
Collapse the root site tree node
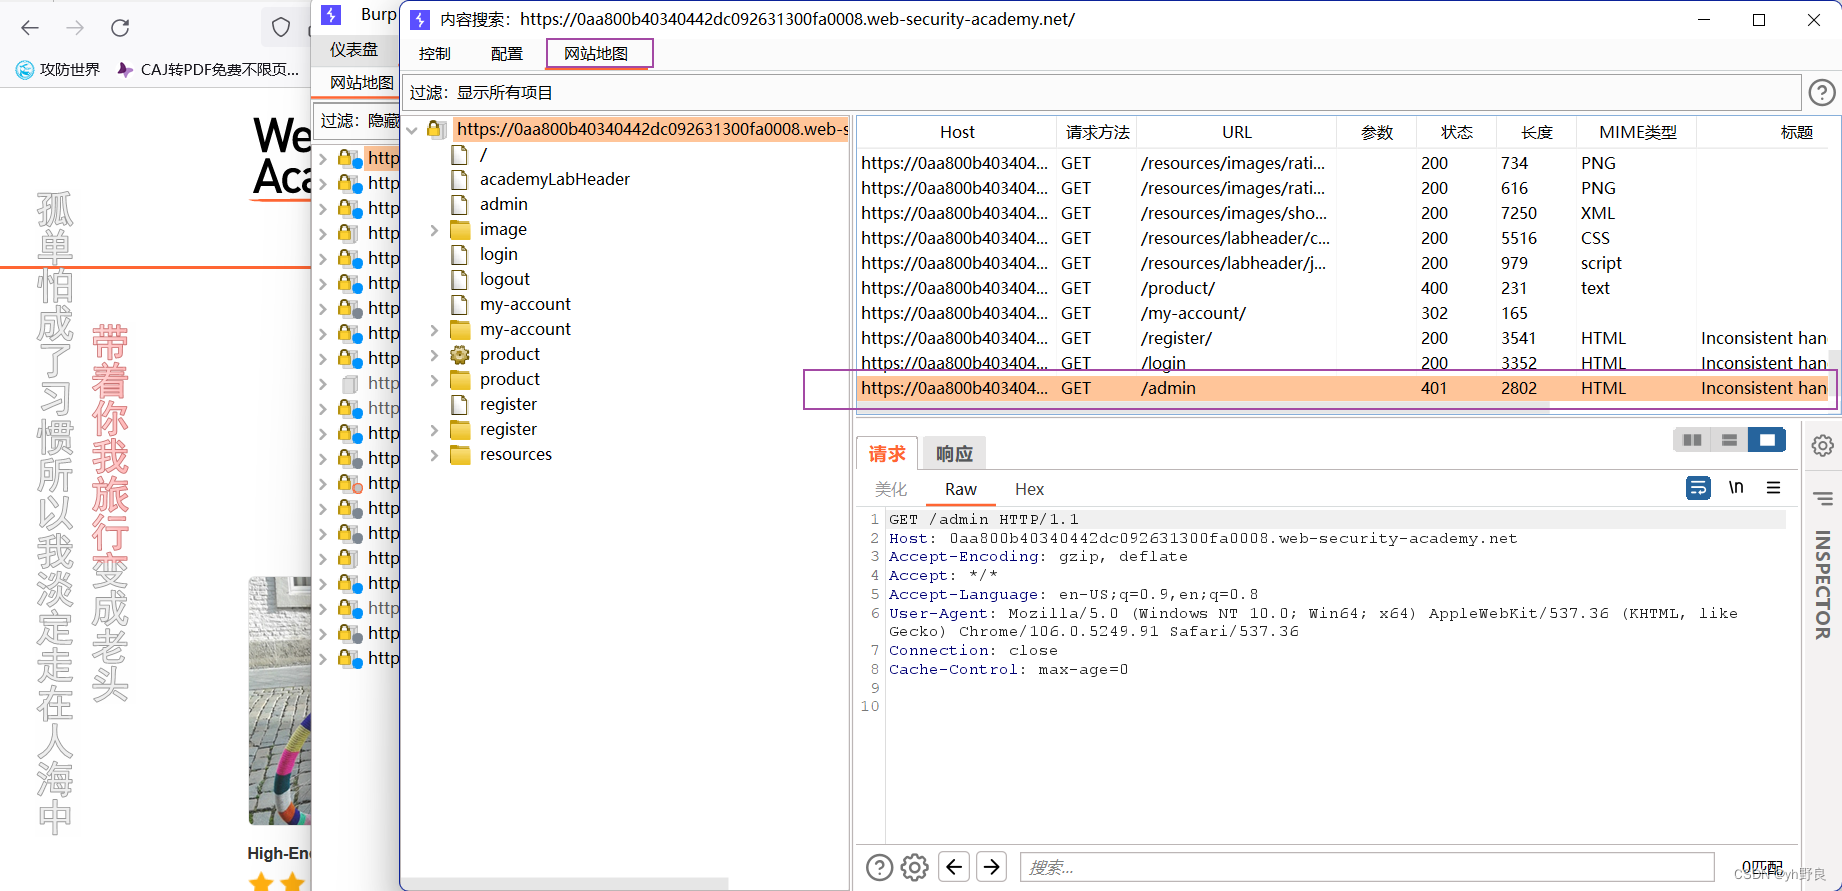point(412,130)
